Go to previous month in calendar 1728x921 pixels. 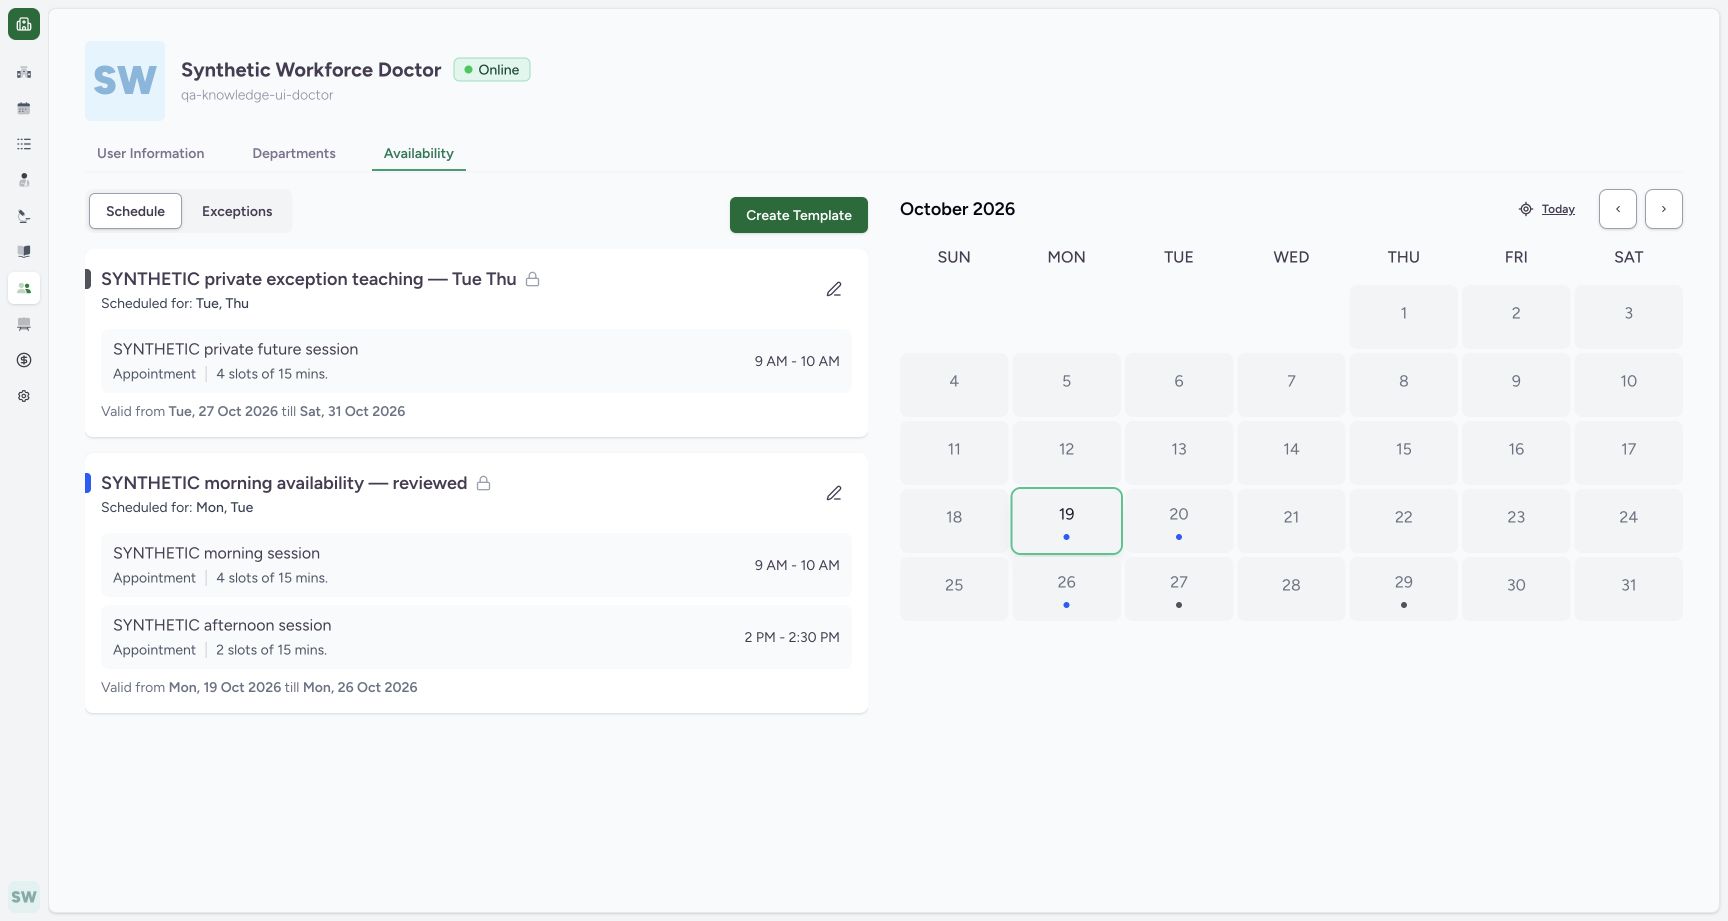1618,209
